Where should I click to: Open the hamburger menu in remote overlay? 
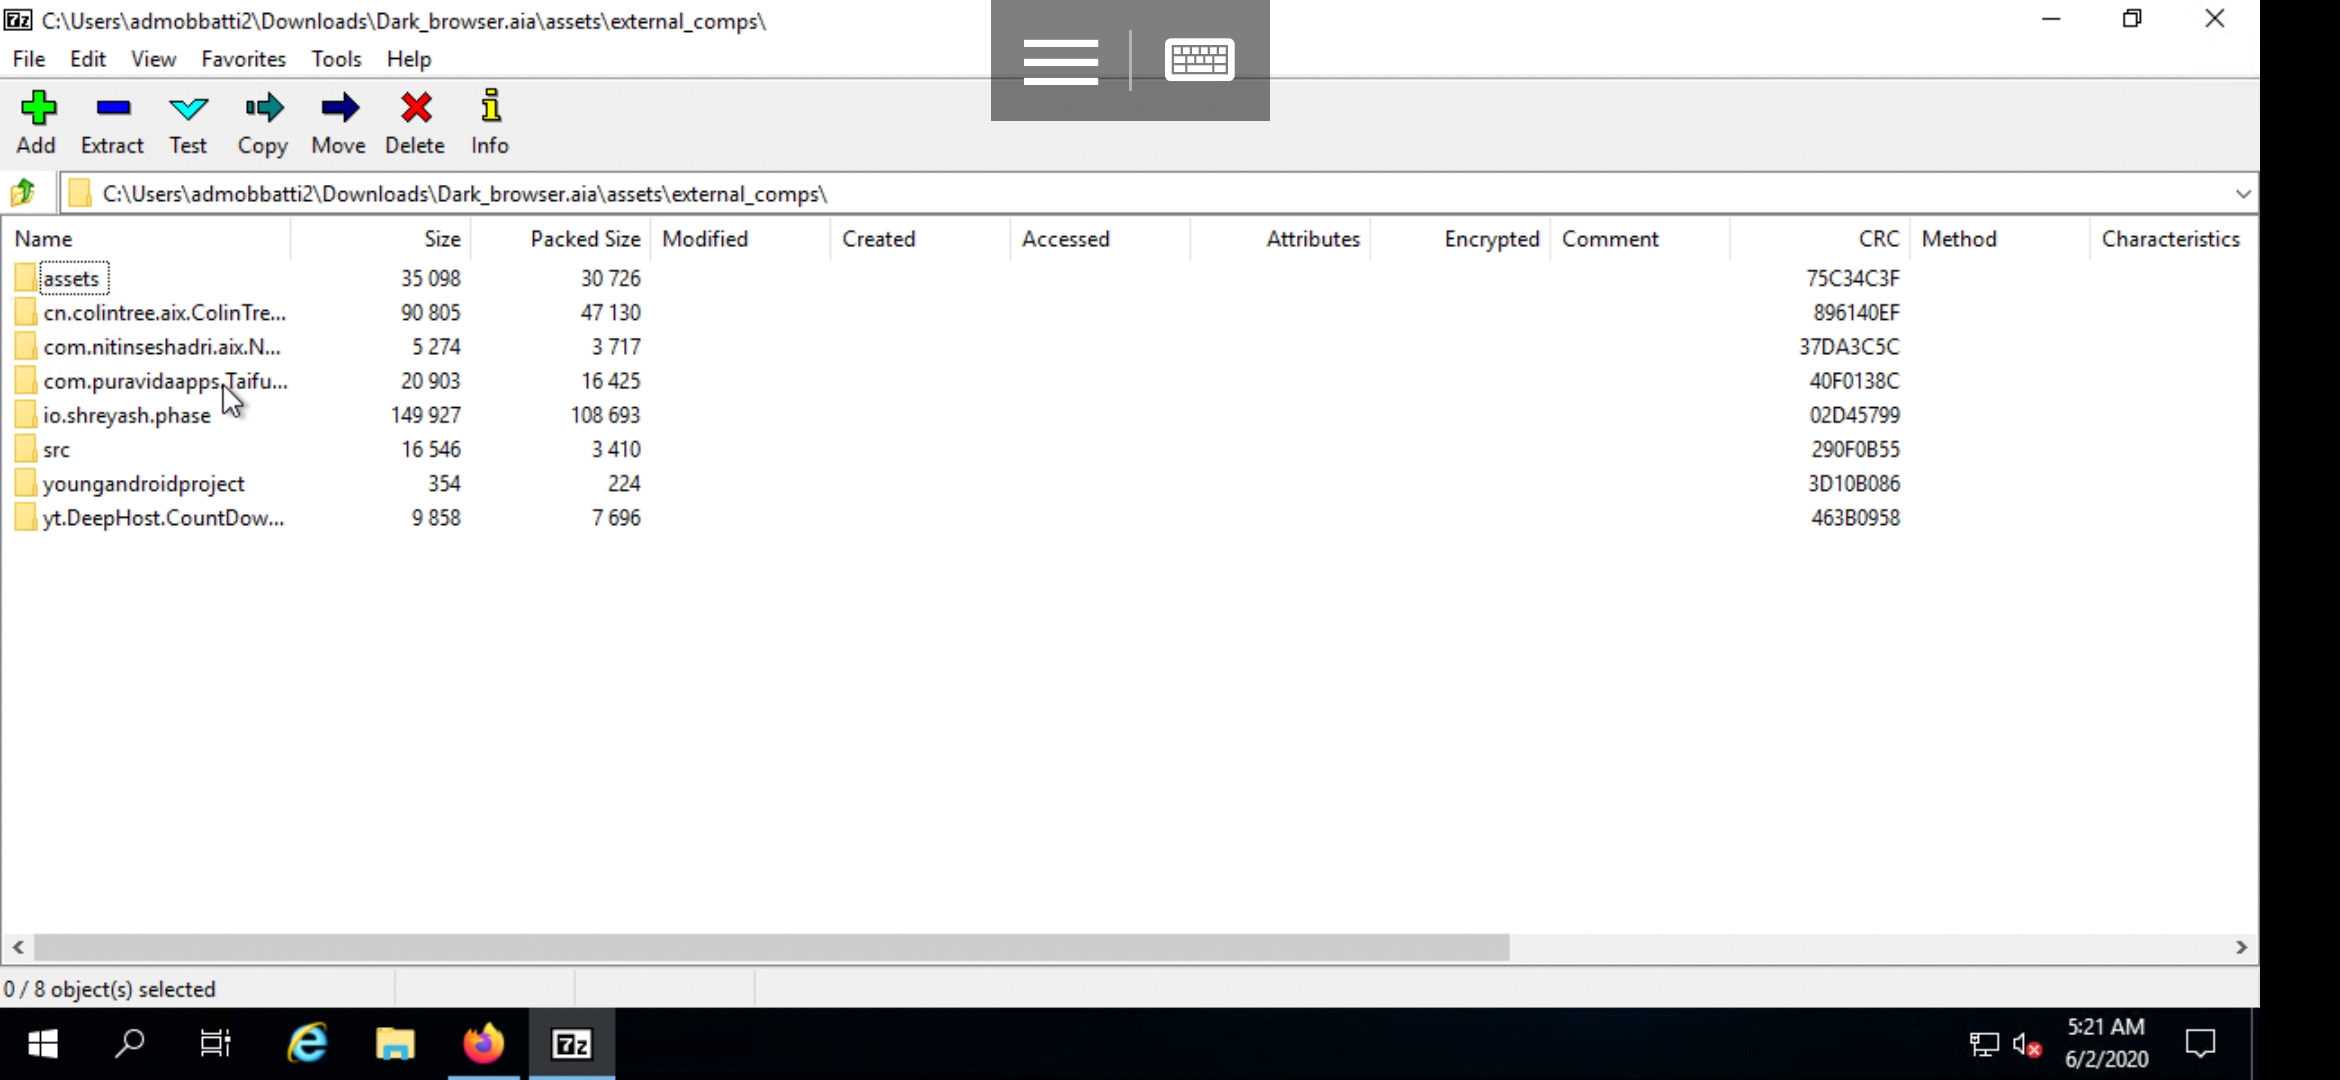[x=1060, y=61]
